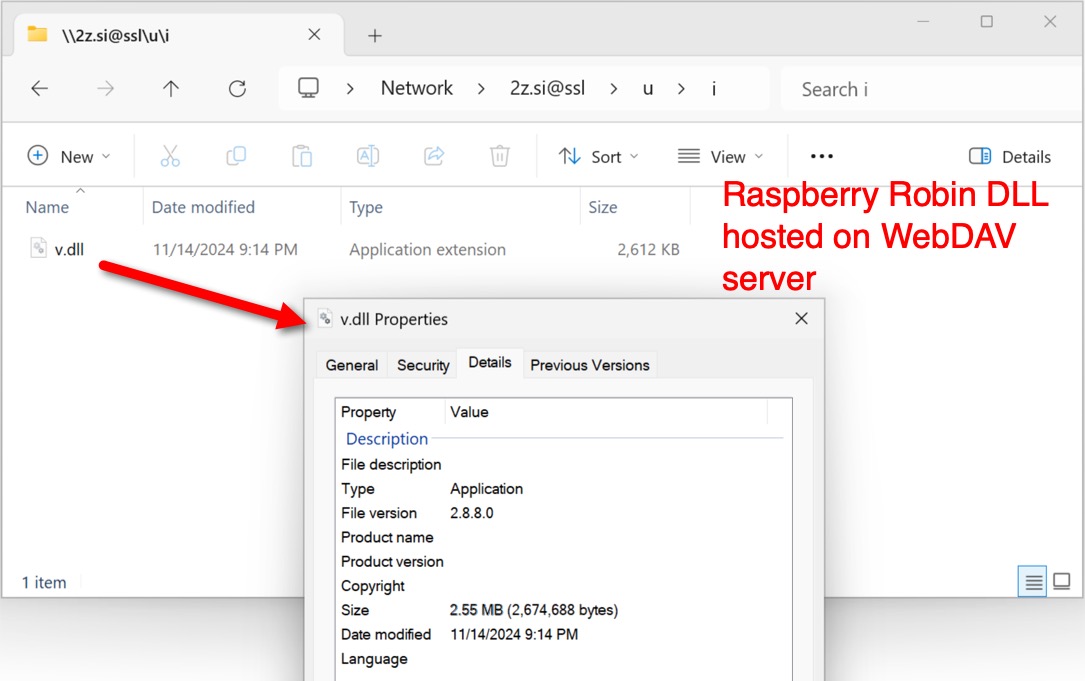Click the u folder breadcrumb
This screenshot has width=1085, height=681.
click(x=648, y=89)
